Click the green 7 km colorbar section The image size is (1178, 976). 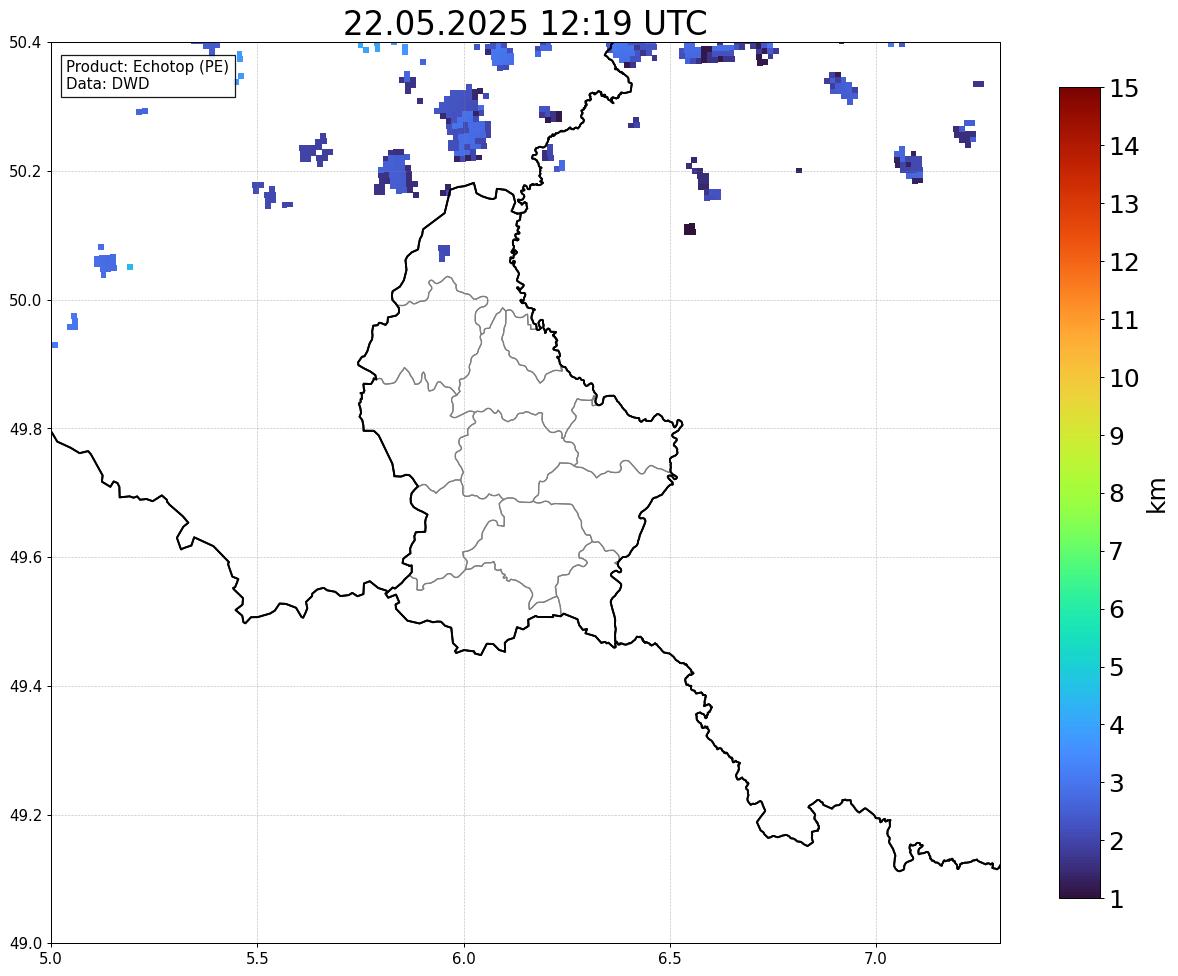coord(1080,551)
